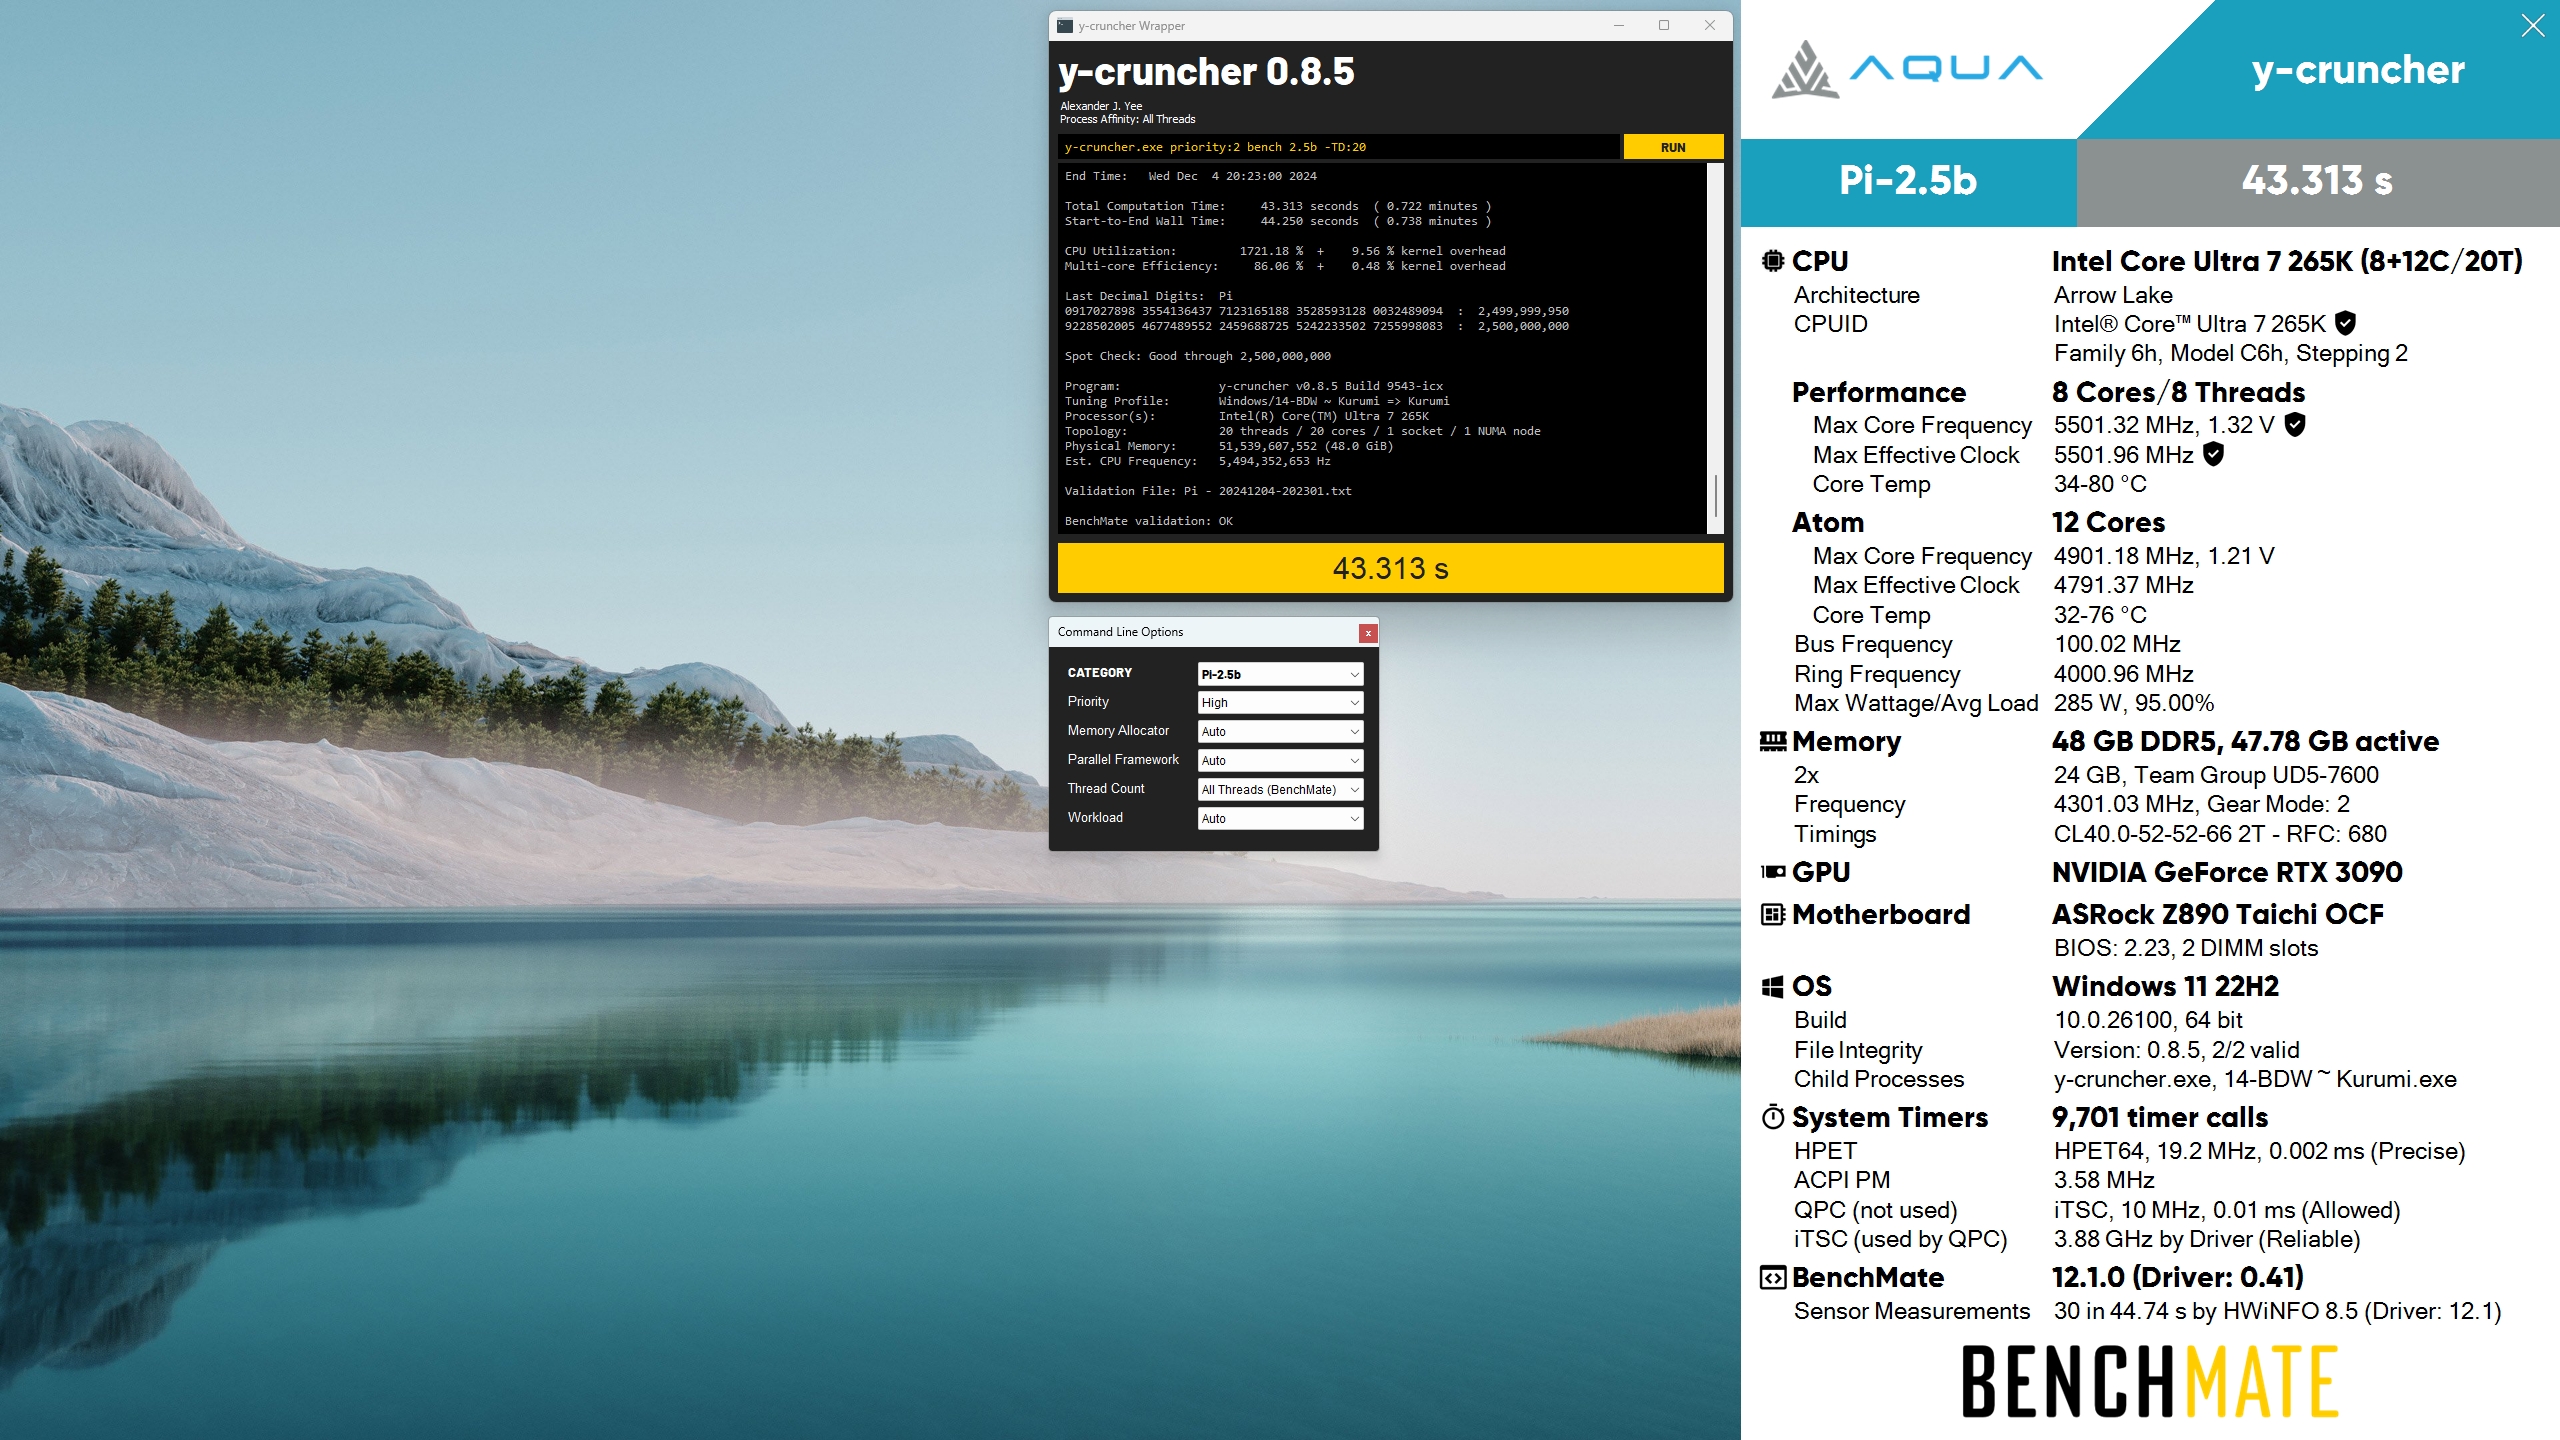Click 'Version: 0.8.5, 2/2 valid' file integrity
The height and width of the screenshot is (1440, 2560).
point(2176,1050)
